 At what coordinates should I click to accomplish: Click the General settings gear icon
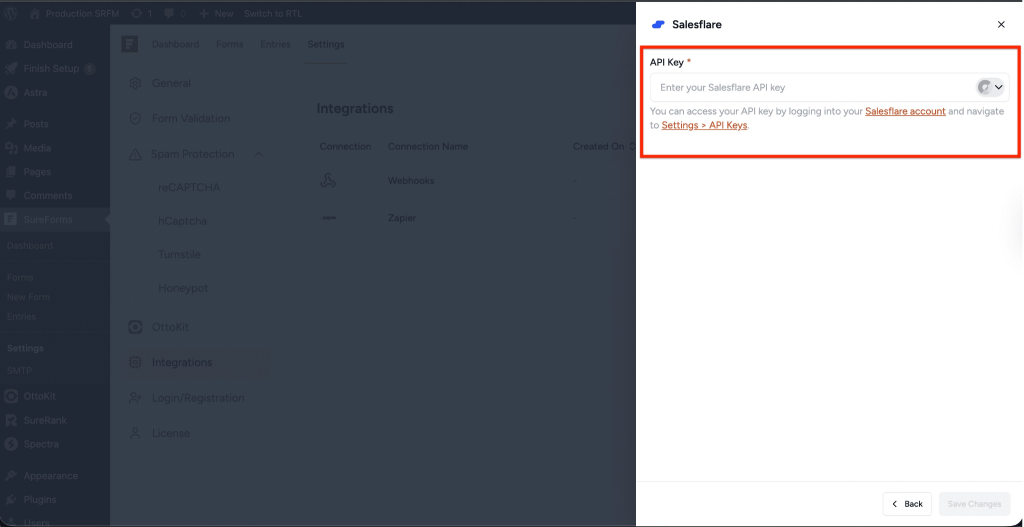pyautogui.click(x=135, y=83)
